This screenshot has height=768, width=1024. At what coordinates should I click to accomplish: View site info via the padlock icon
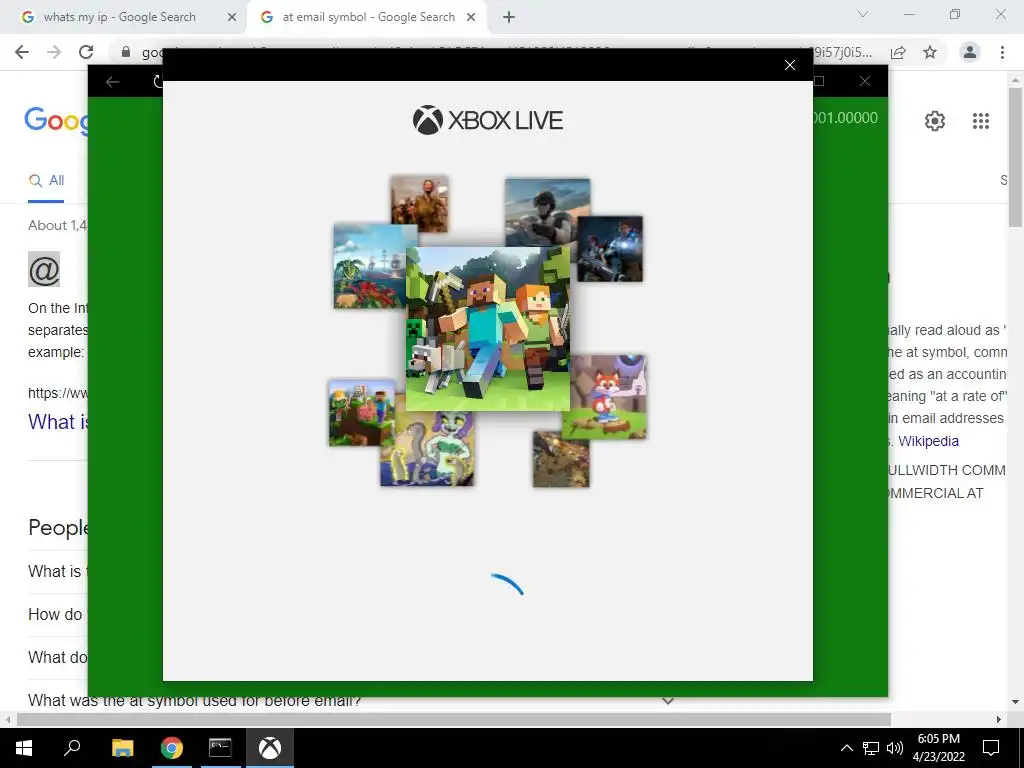point(126,52)
